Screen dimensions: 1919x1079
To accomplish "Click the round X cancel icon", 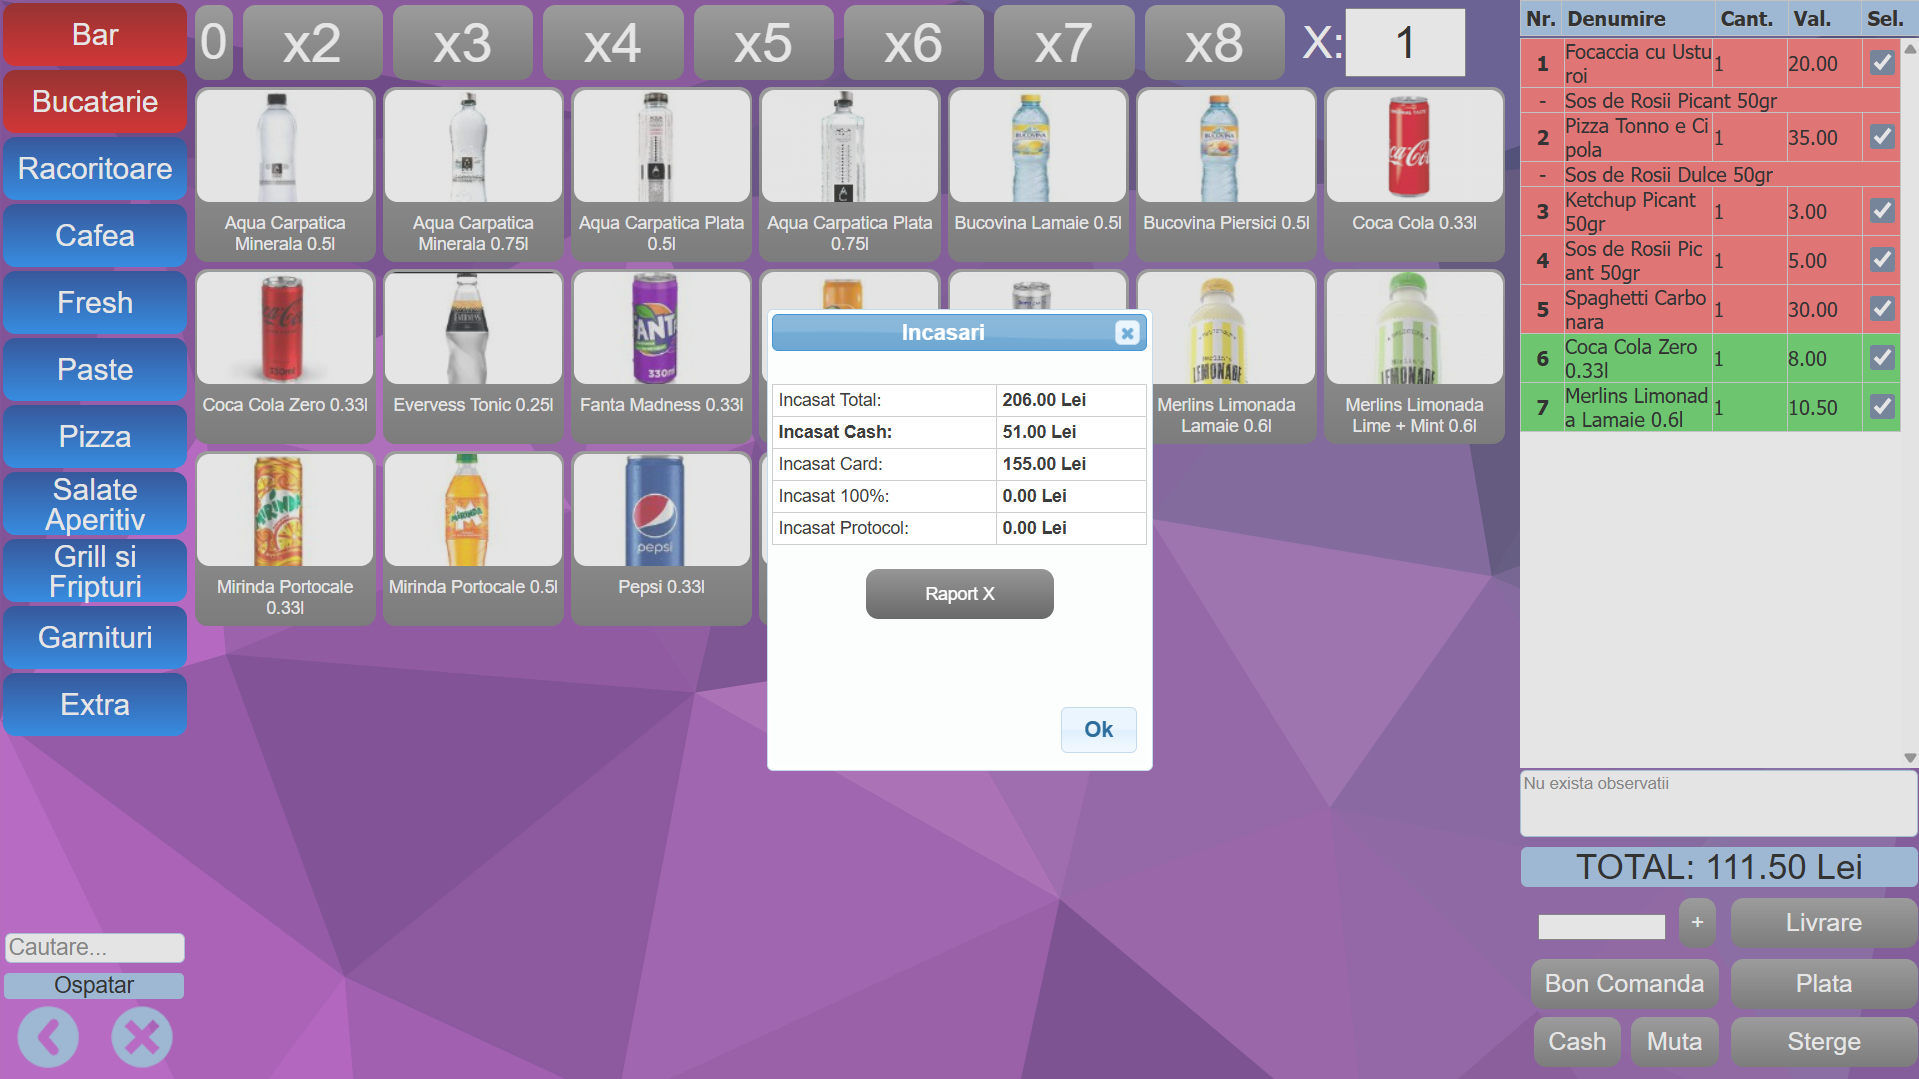I will (141, 1037).
